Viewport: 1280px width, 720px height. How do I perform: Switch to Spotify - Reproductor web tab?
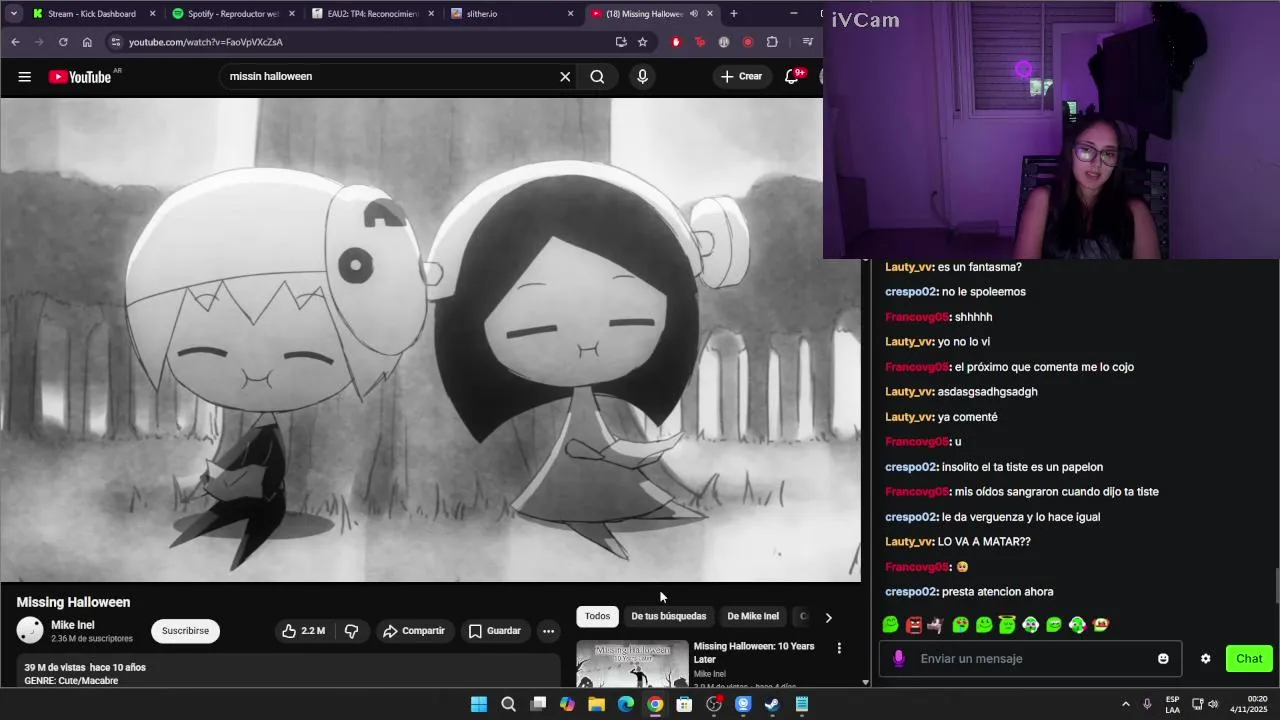(232, 14)
